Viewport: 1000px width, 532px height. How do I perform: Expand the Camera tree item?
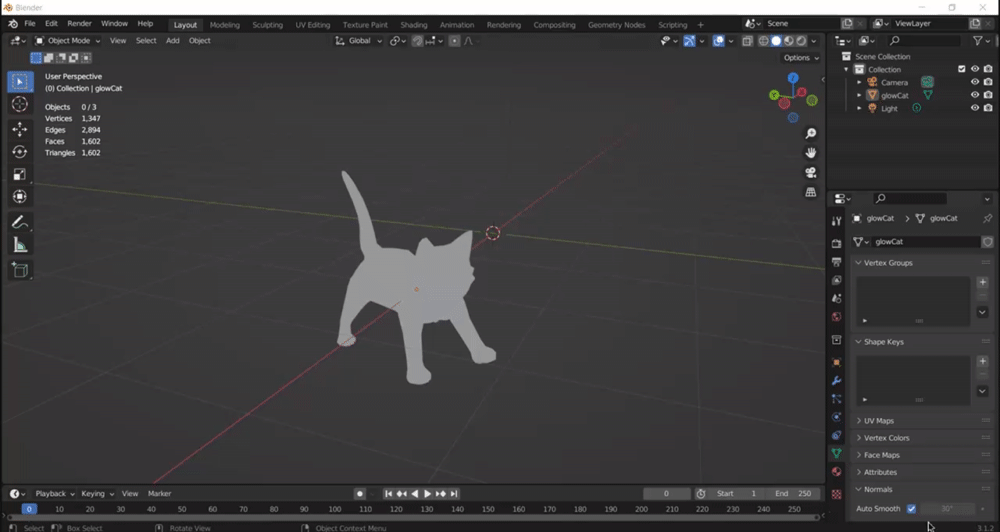pos(859,82)
